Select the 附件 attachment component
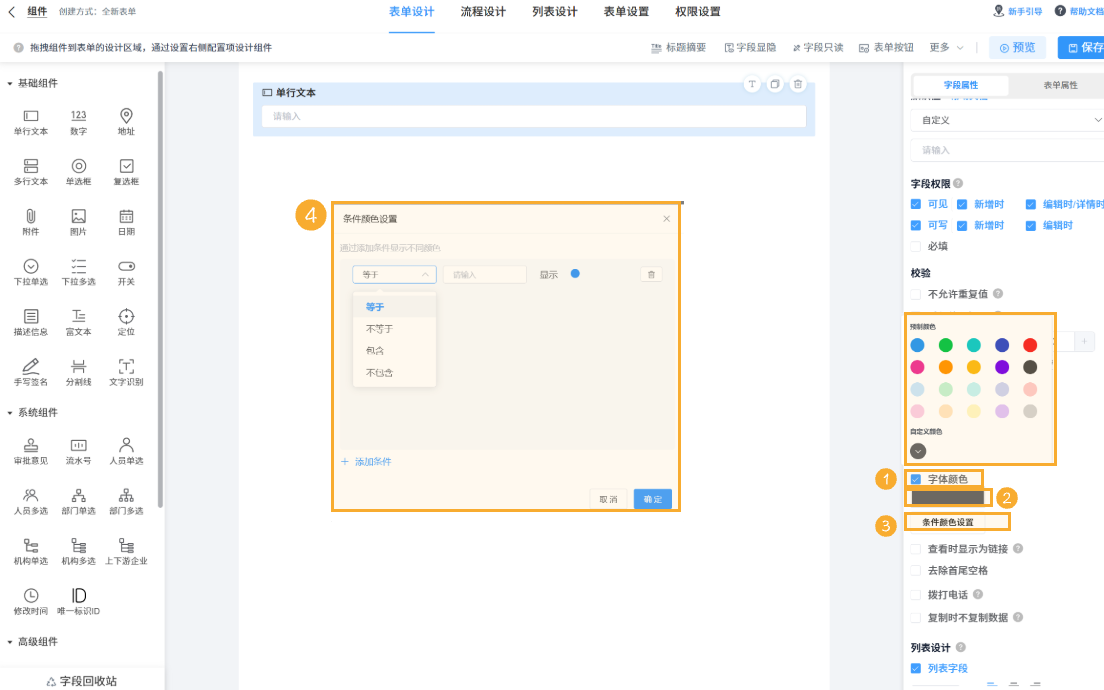This screenshot has width=1104, height=690. 31,222
